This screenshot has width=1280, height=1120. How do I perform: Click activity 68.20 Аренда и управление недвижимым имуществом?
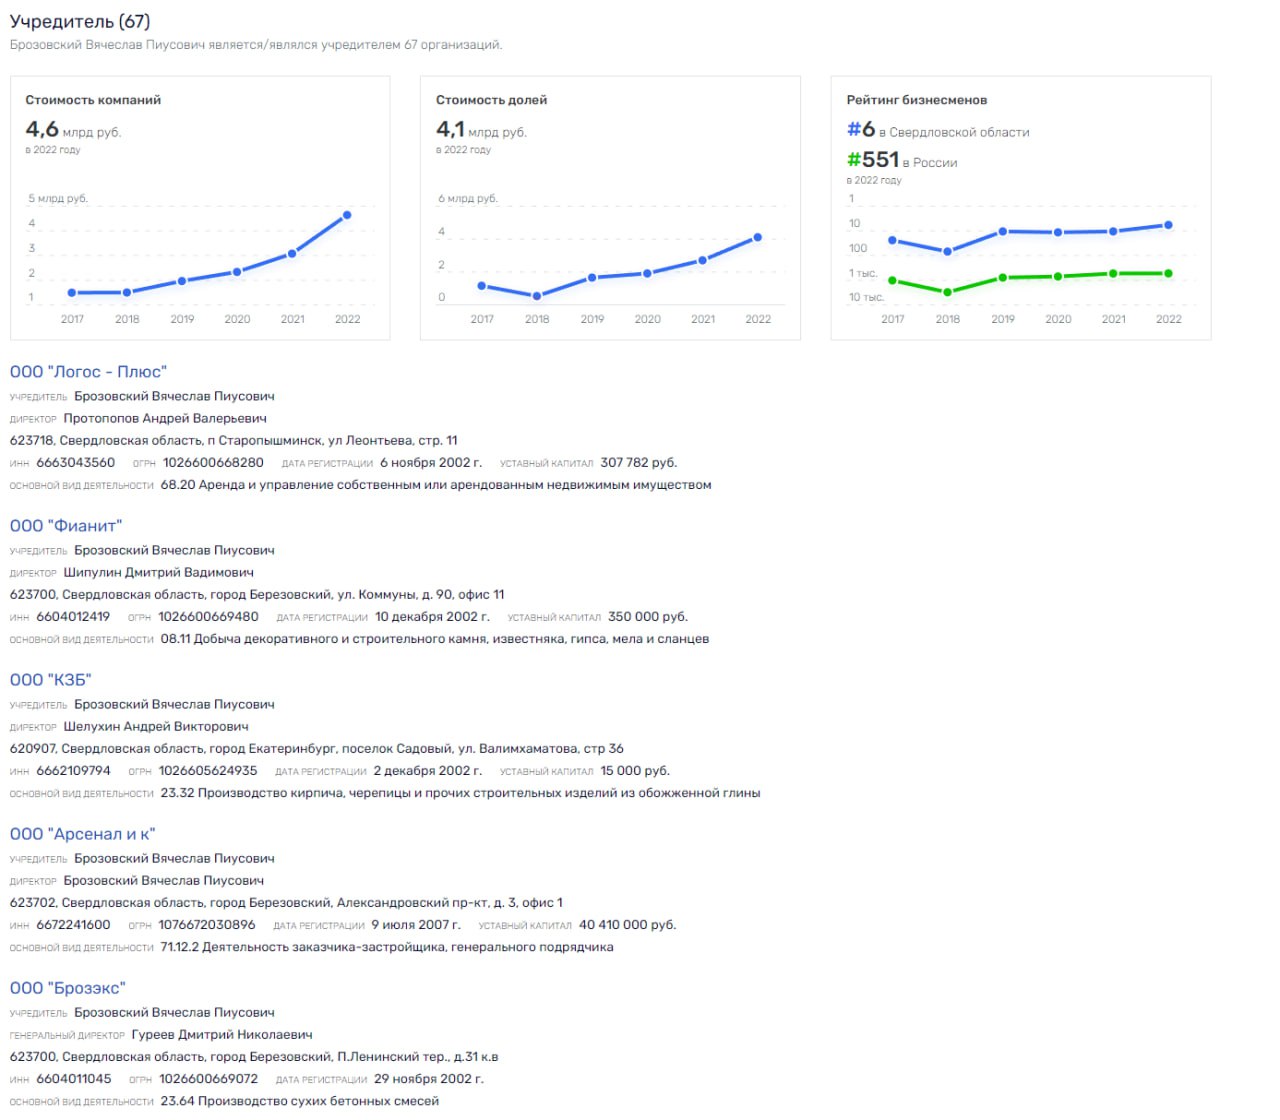pos(436,485)
